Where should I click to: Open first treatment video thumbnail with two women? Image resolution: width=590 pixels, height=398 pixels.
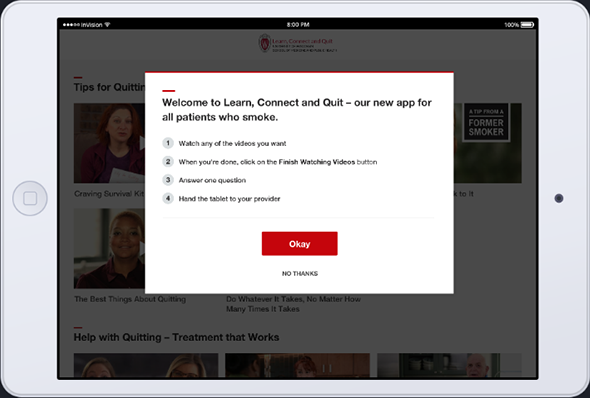point(146,365)
